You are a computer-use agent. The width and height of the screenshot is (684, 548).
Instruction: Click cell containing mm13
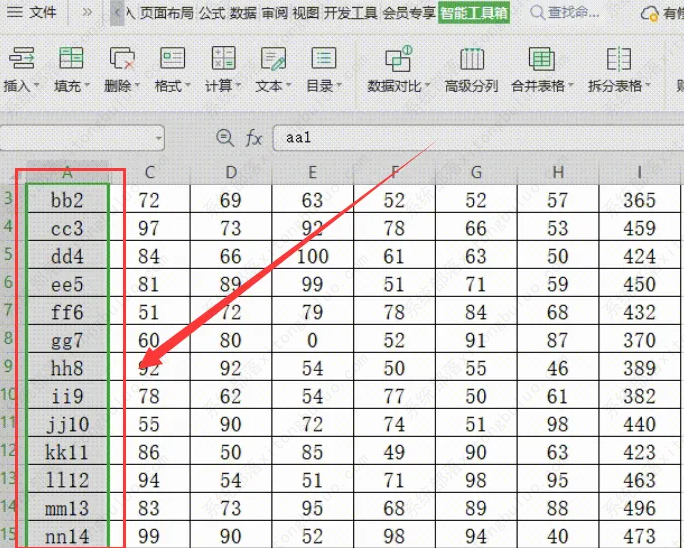coord(67,508)
